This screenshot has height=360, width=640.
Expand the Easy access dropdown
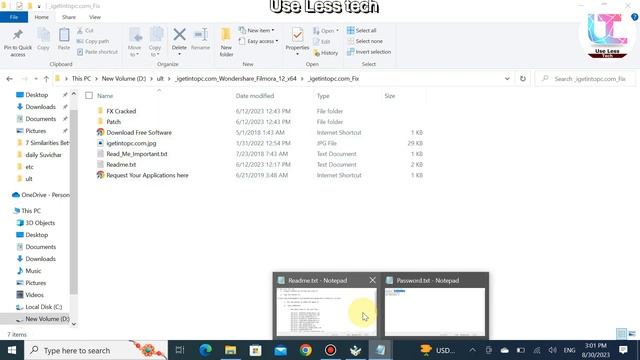click(259, 41)
